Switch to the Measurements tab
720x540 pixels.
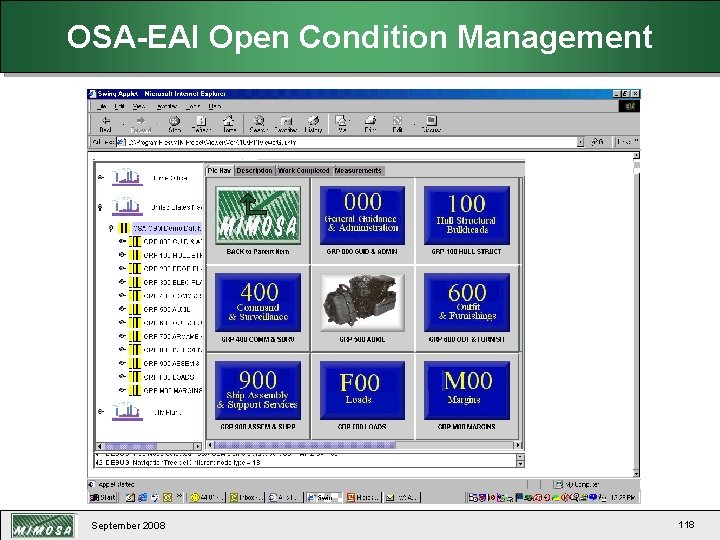coord(358,170)
